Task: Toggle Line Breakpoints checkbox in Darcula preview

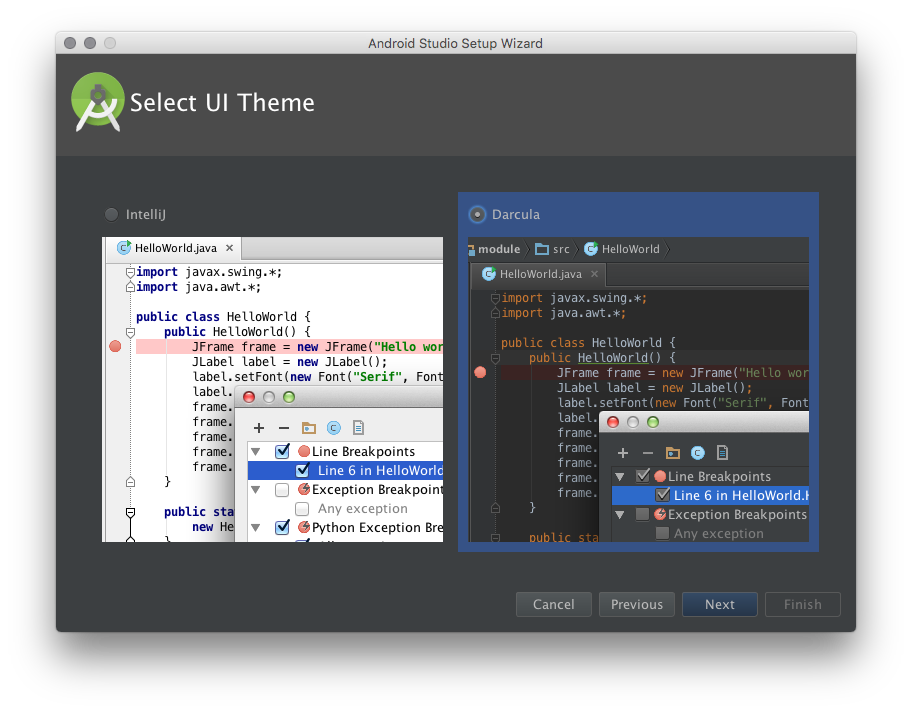Action: pos(643,476)
